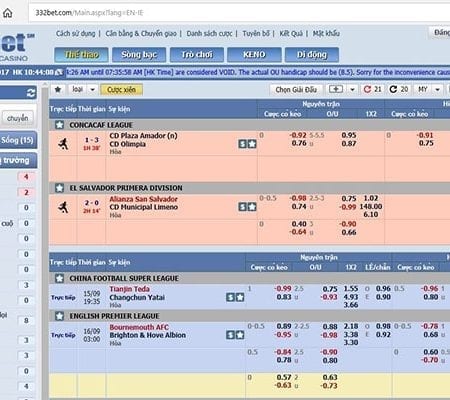Click the Kết Quả link
This screenshot has height=400, width=450.
(x=291, y=33)
